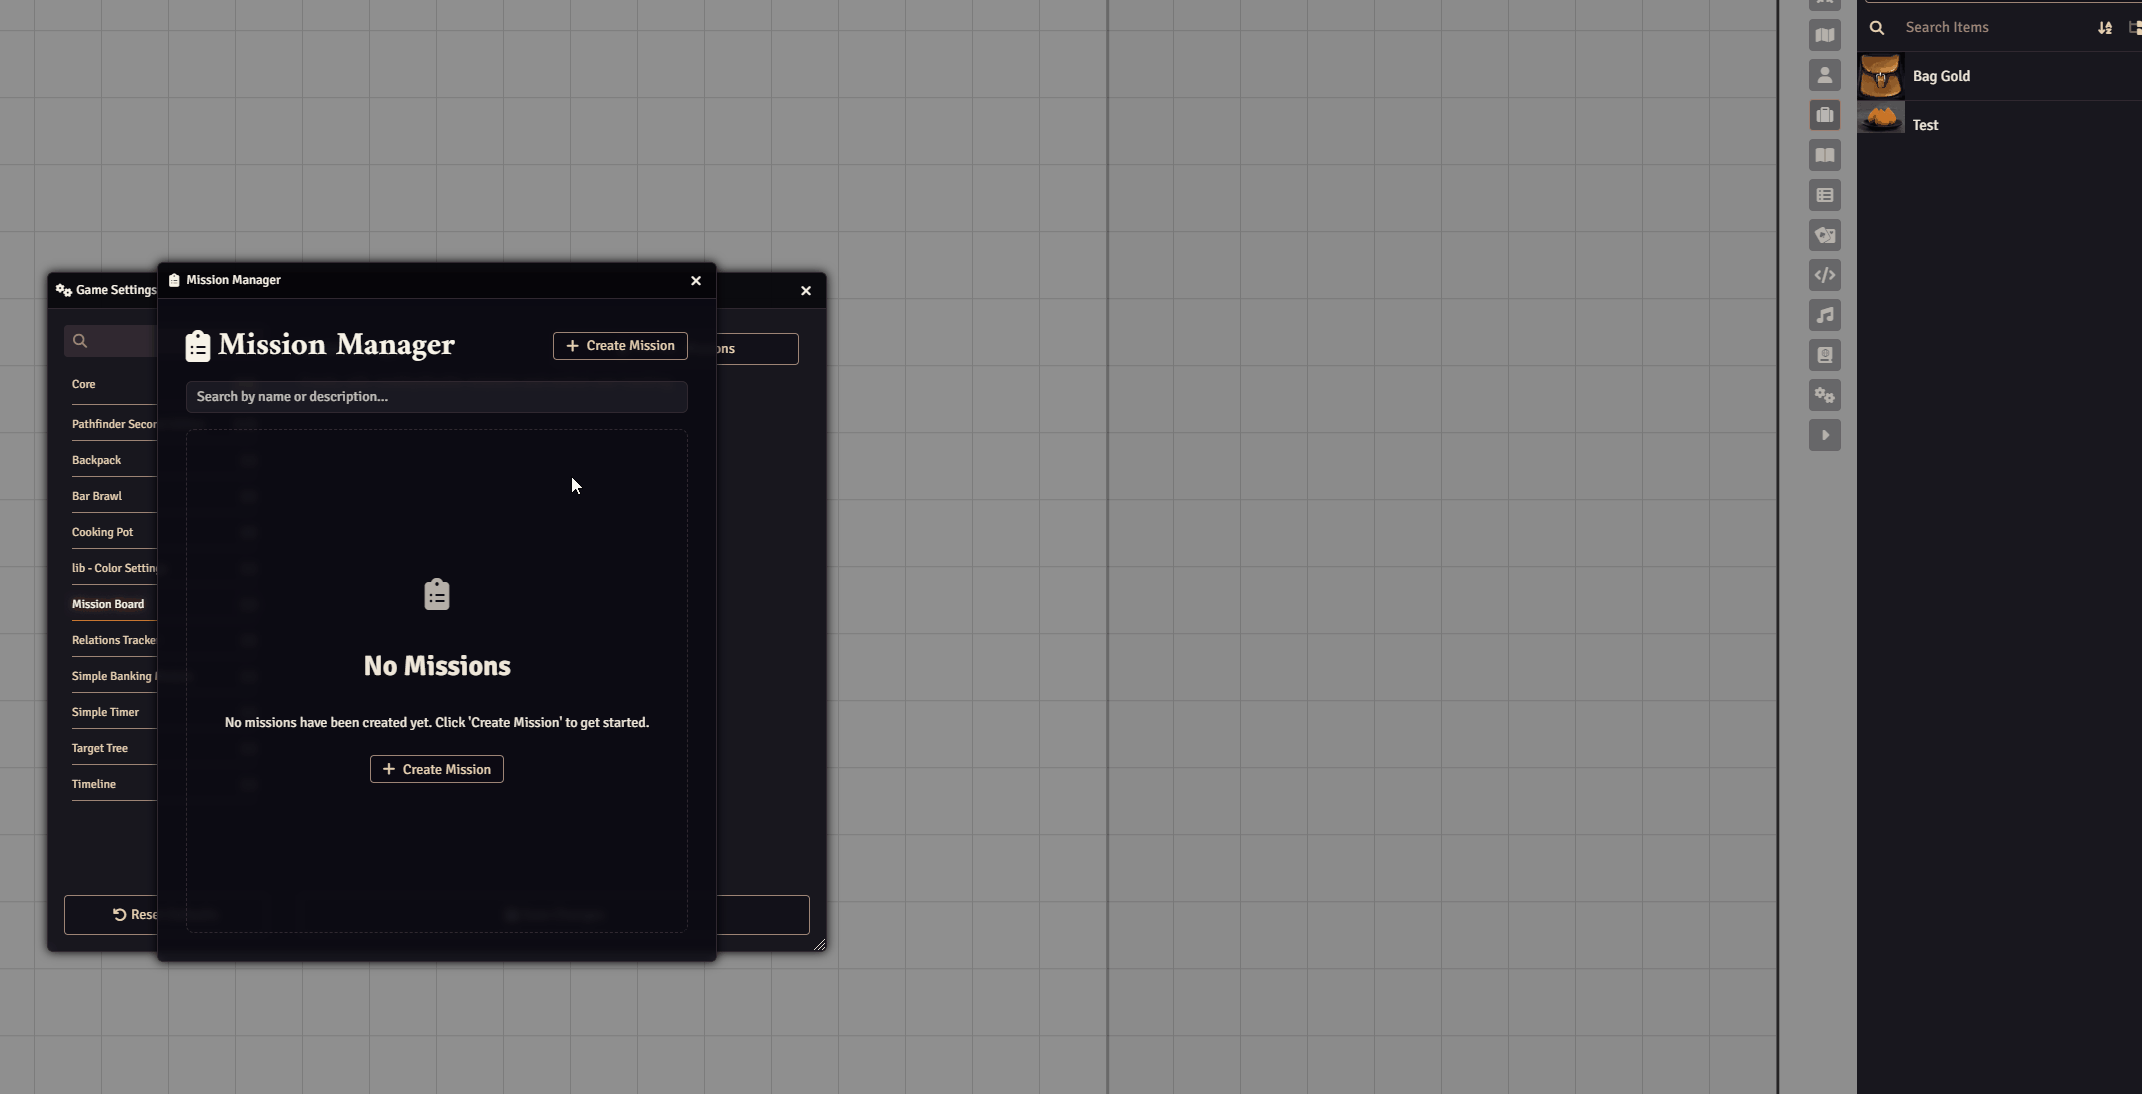Click the mission search by name field
The width and height of the screenshot is (2142, 1094).
[x=436, y=397]
